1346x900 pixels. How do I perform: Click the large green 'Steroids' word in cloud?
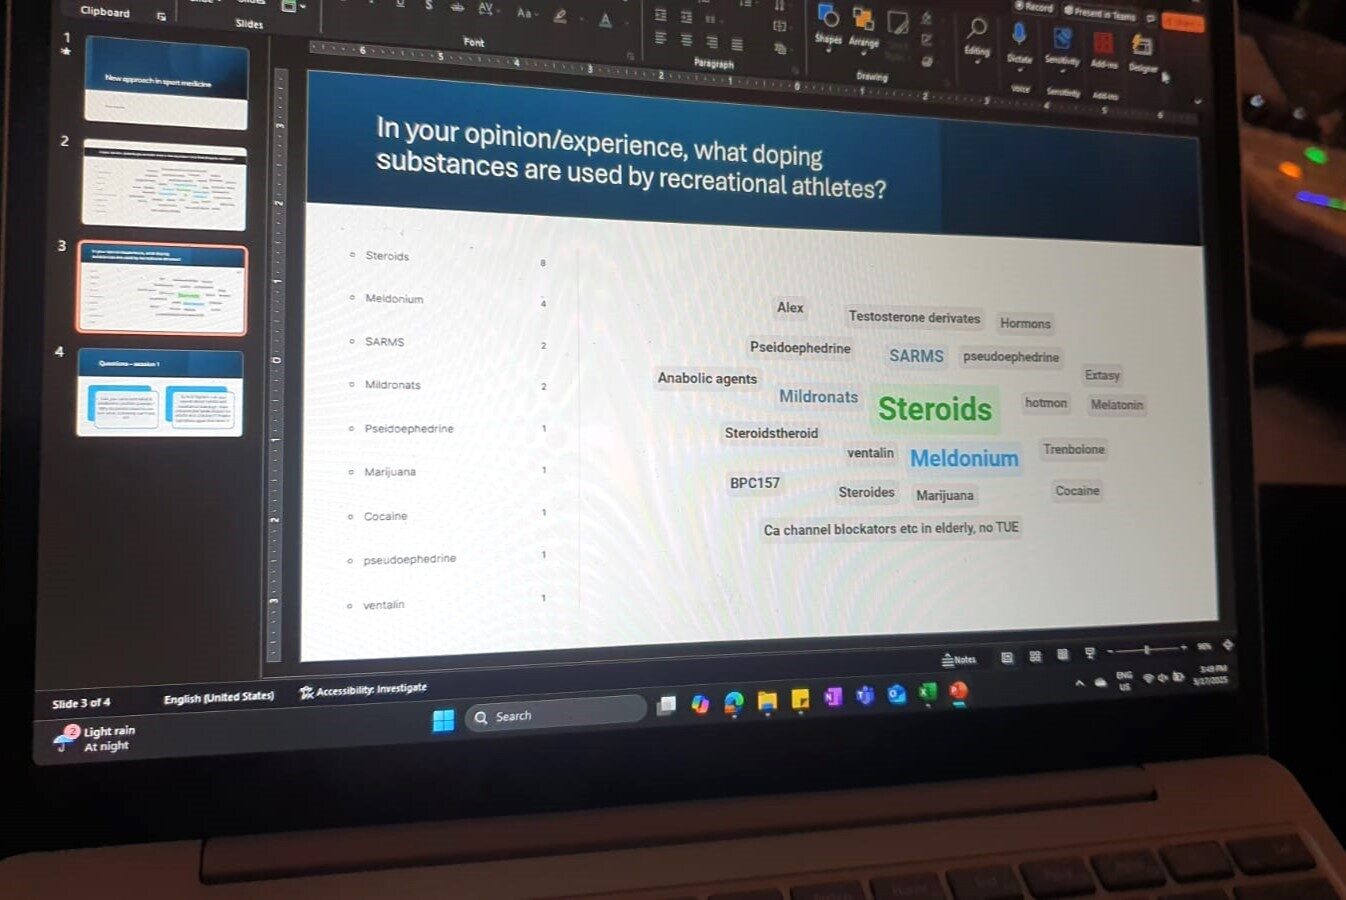tap(935, 409)
